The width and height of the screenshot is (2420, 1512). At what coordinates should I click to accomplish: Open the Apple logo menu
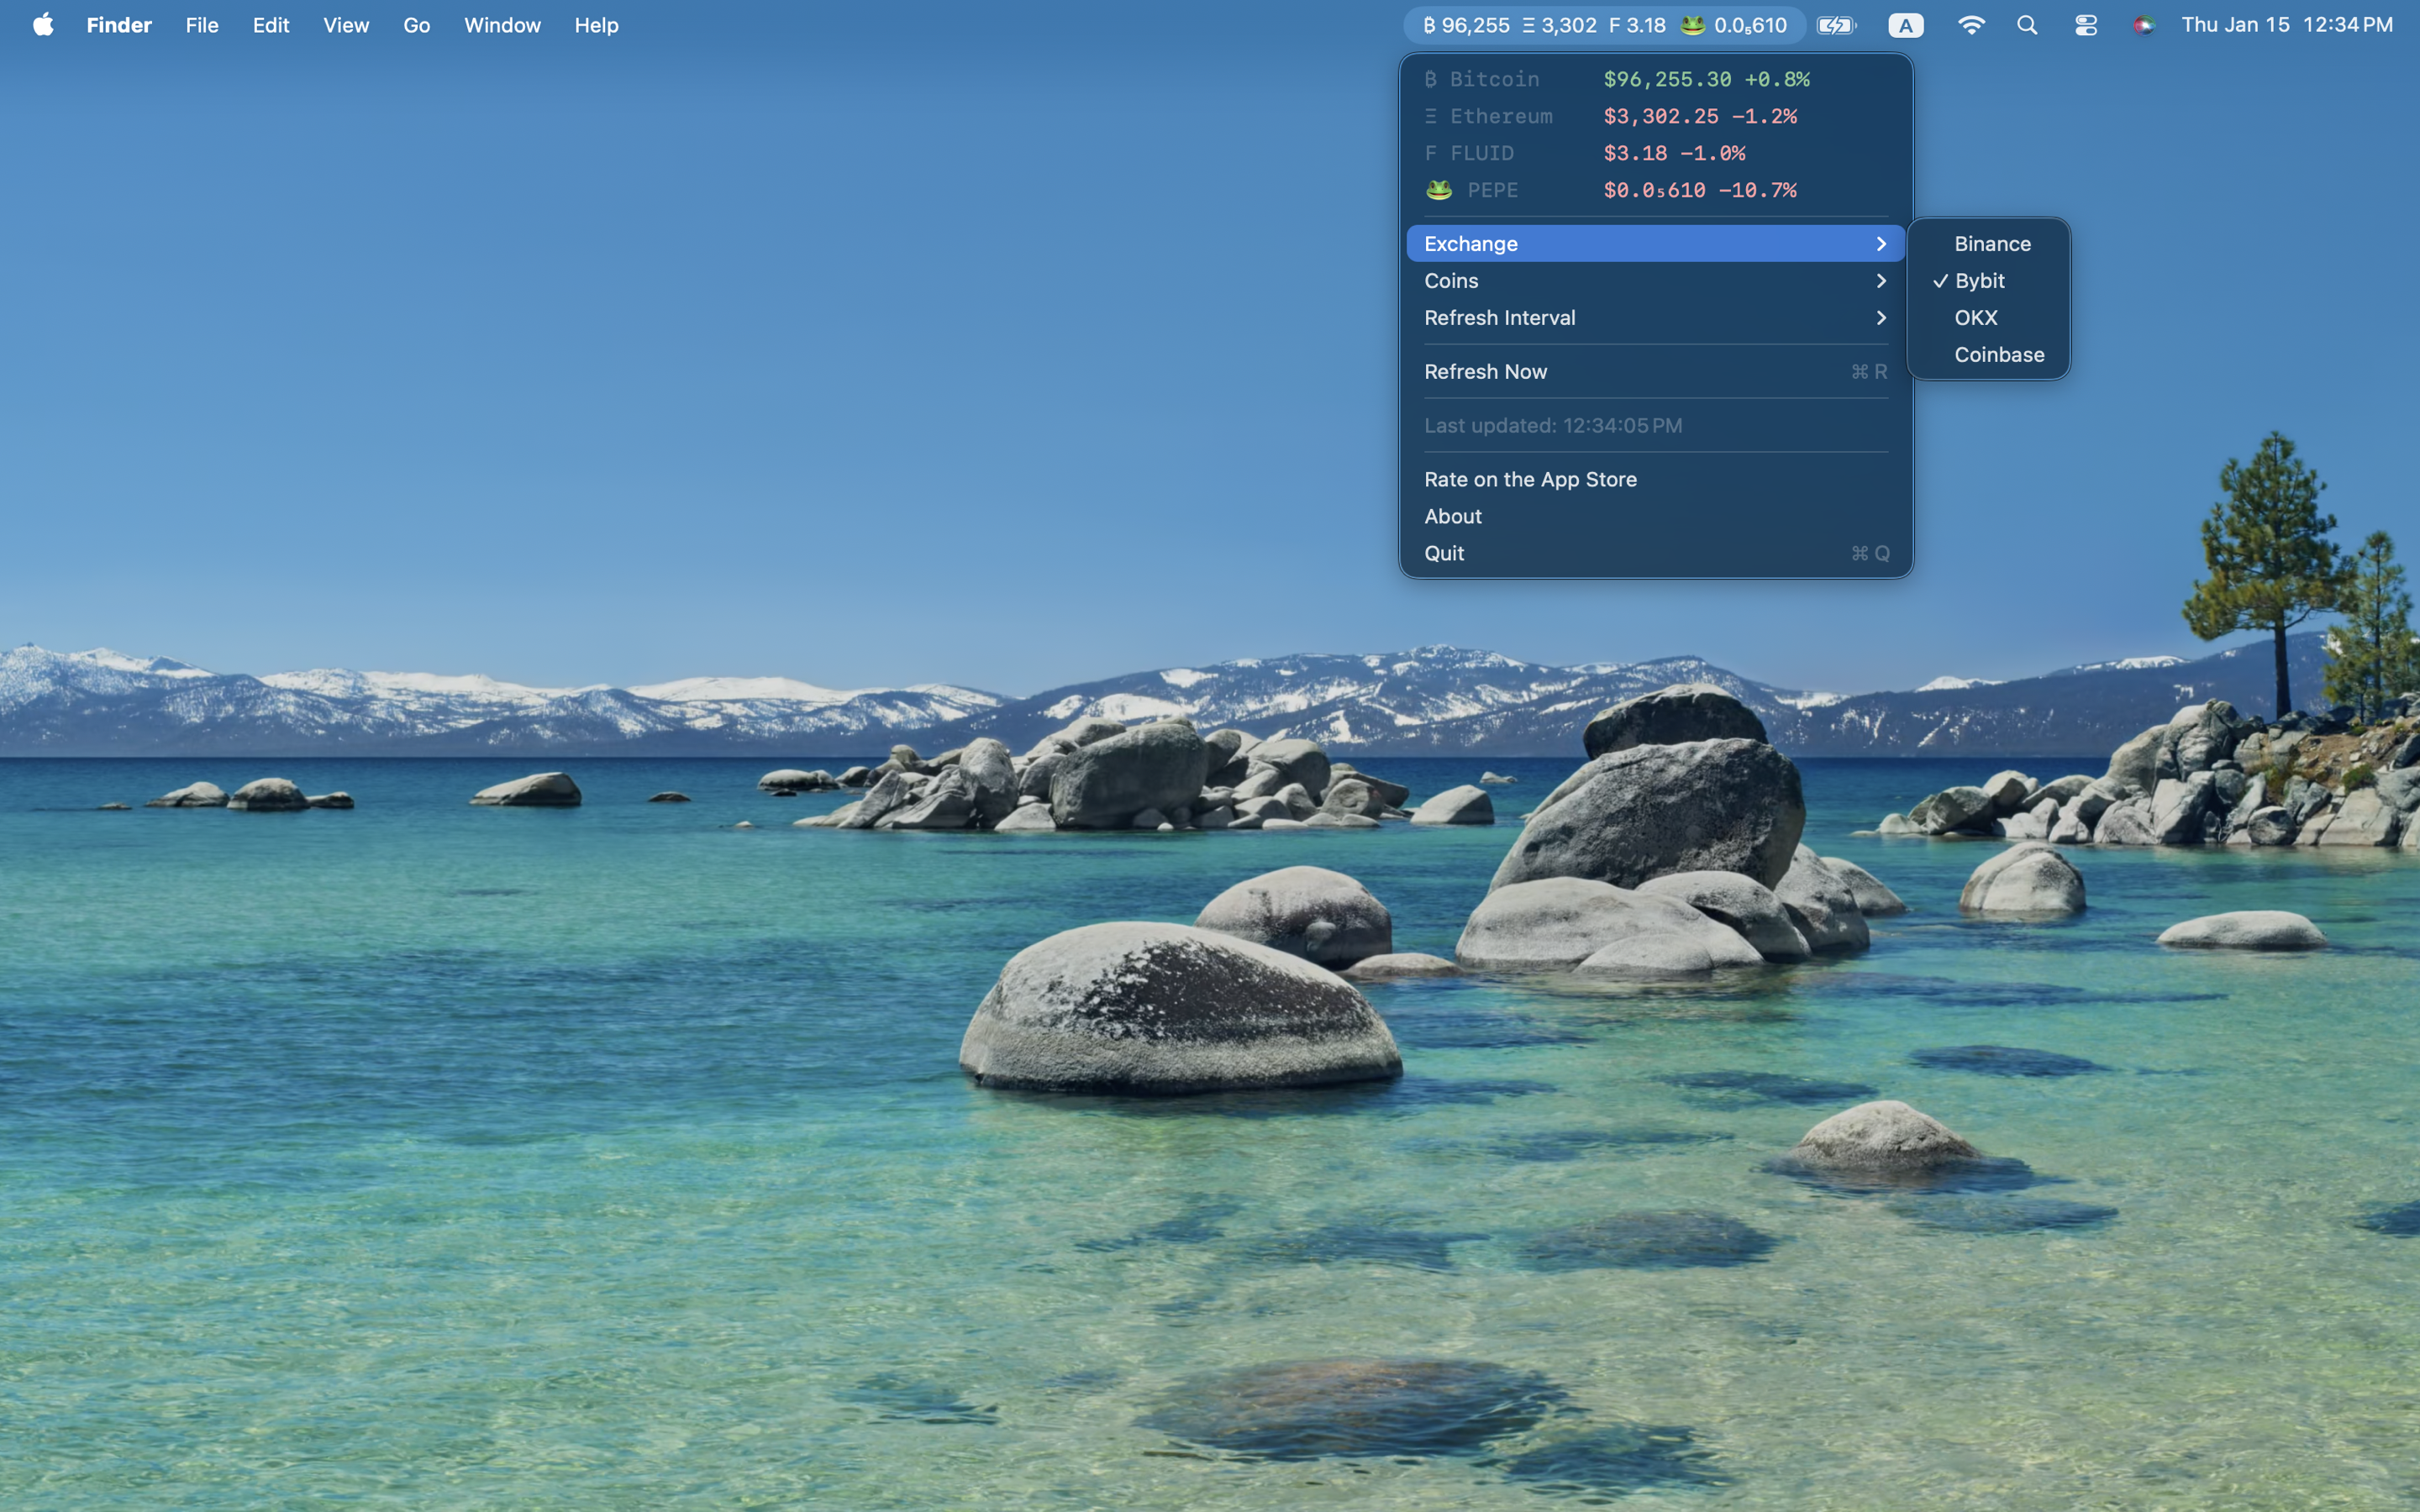43,25
